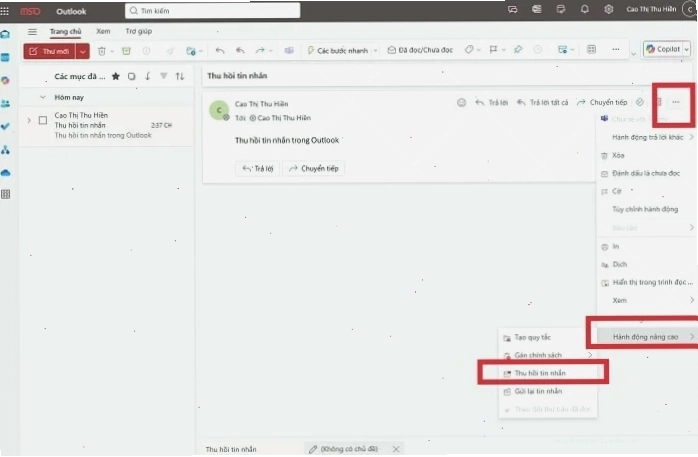Click the Reply all icon in toolbar

pyautogui.click(x=240, y=51)
